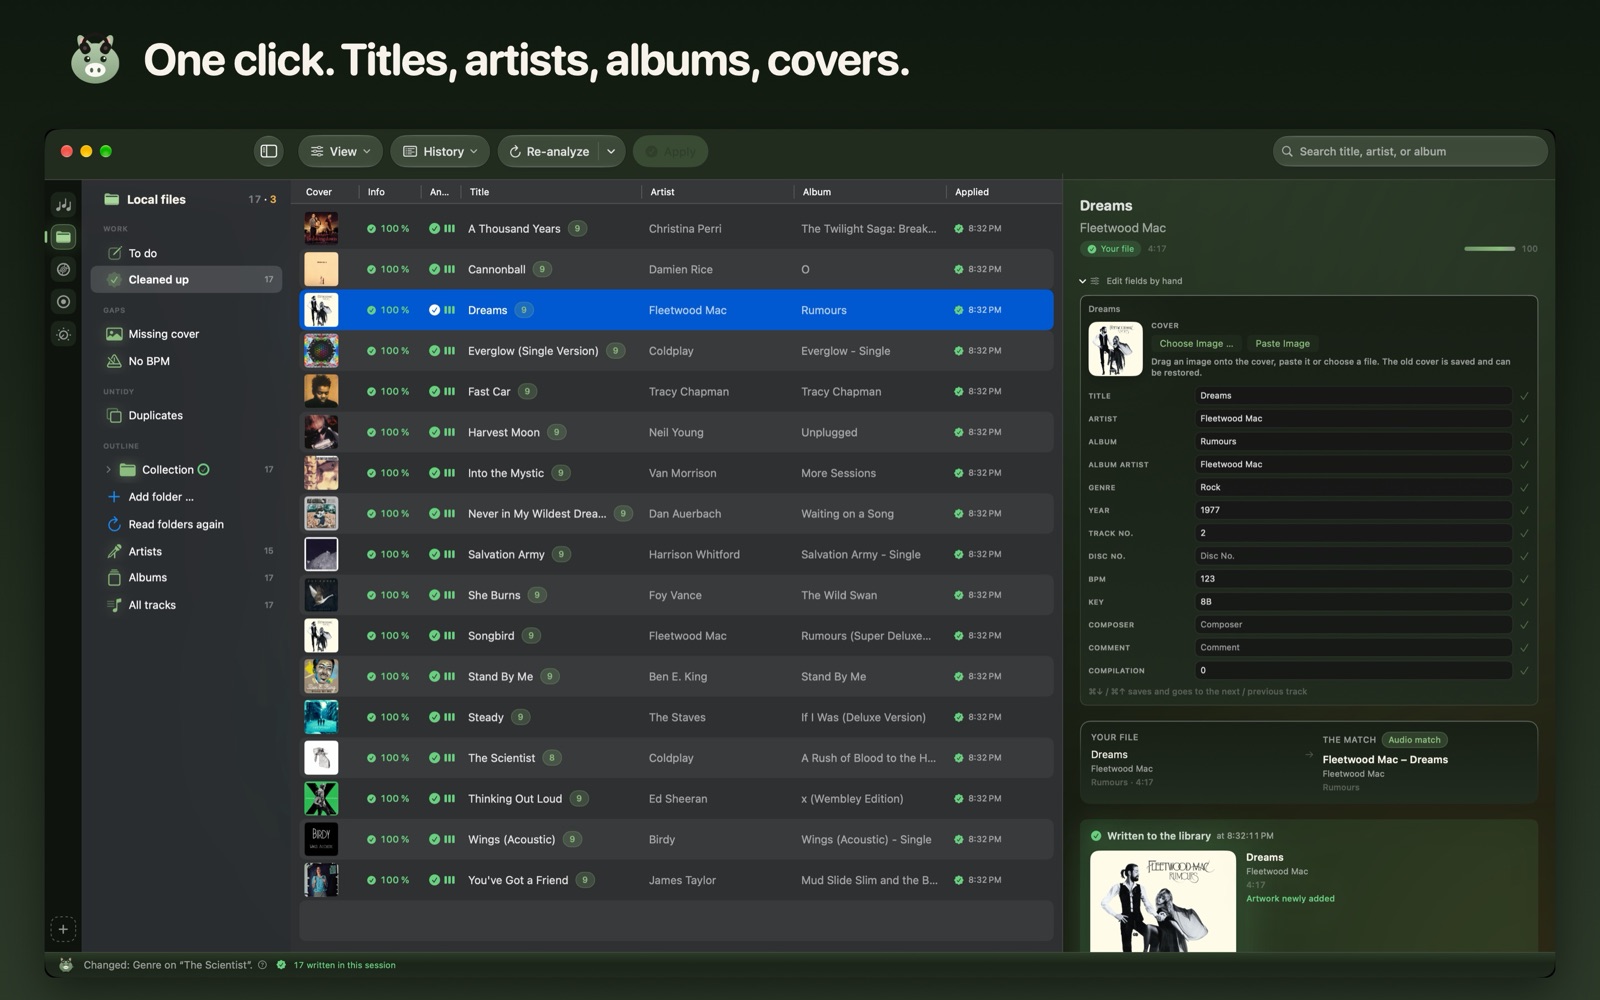The width and height of the screenshot is (1600, 1000).
Task: Open the View dropdown
Action: [340, 151]
